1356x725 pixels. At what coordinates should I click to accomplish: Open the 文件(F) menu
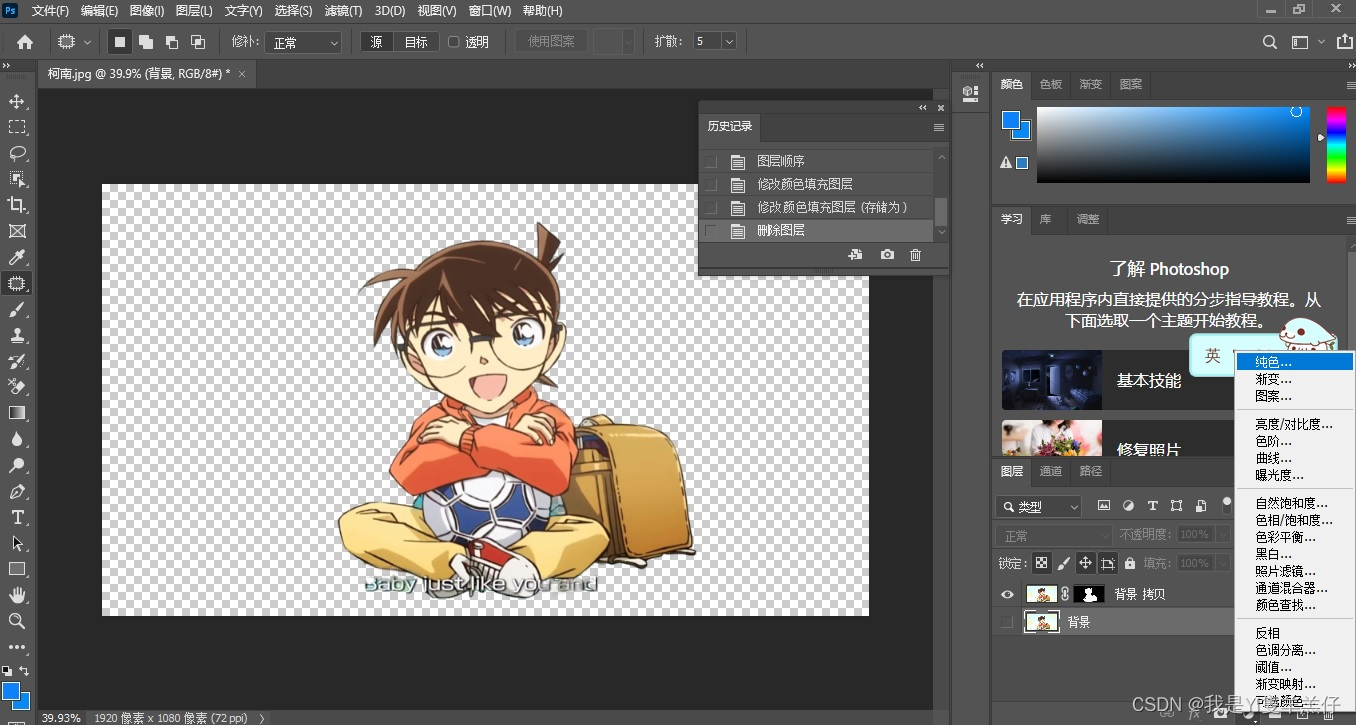pos(50,11)
